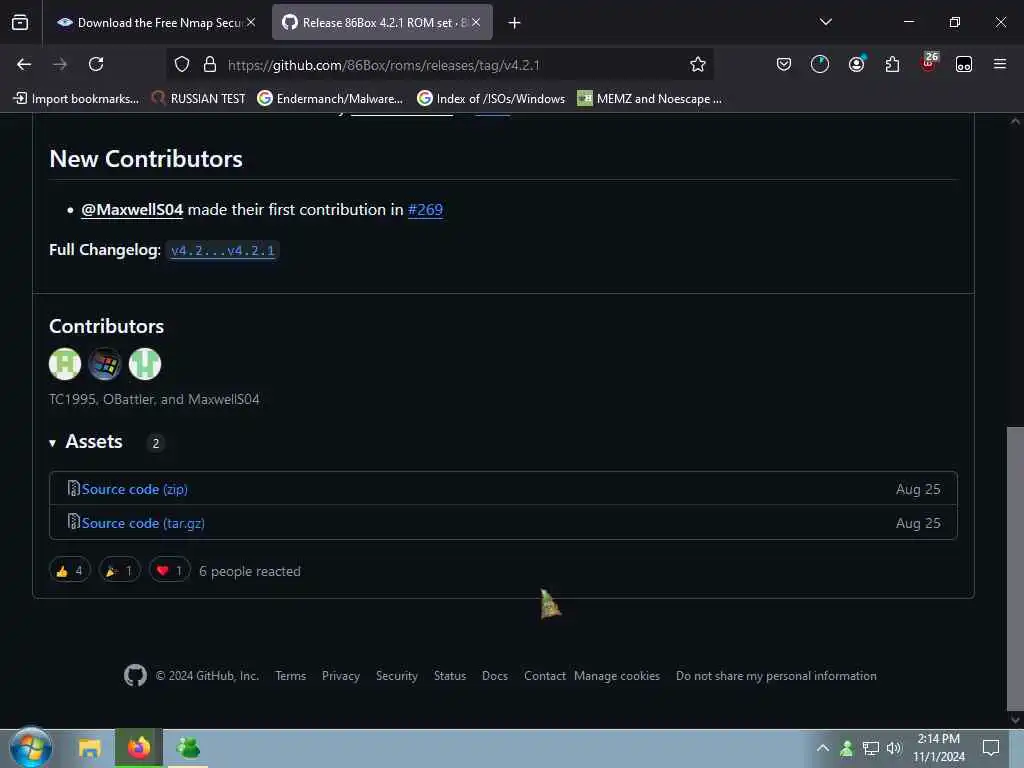Click OBattler contributor avatar
Screen dimensions: 1024x768
click(x=104, y=364)
